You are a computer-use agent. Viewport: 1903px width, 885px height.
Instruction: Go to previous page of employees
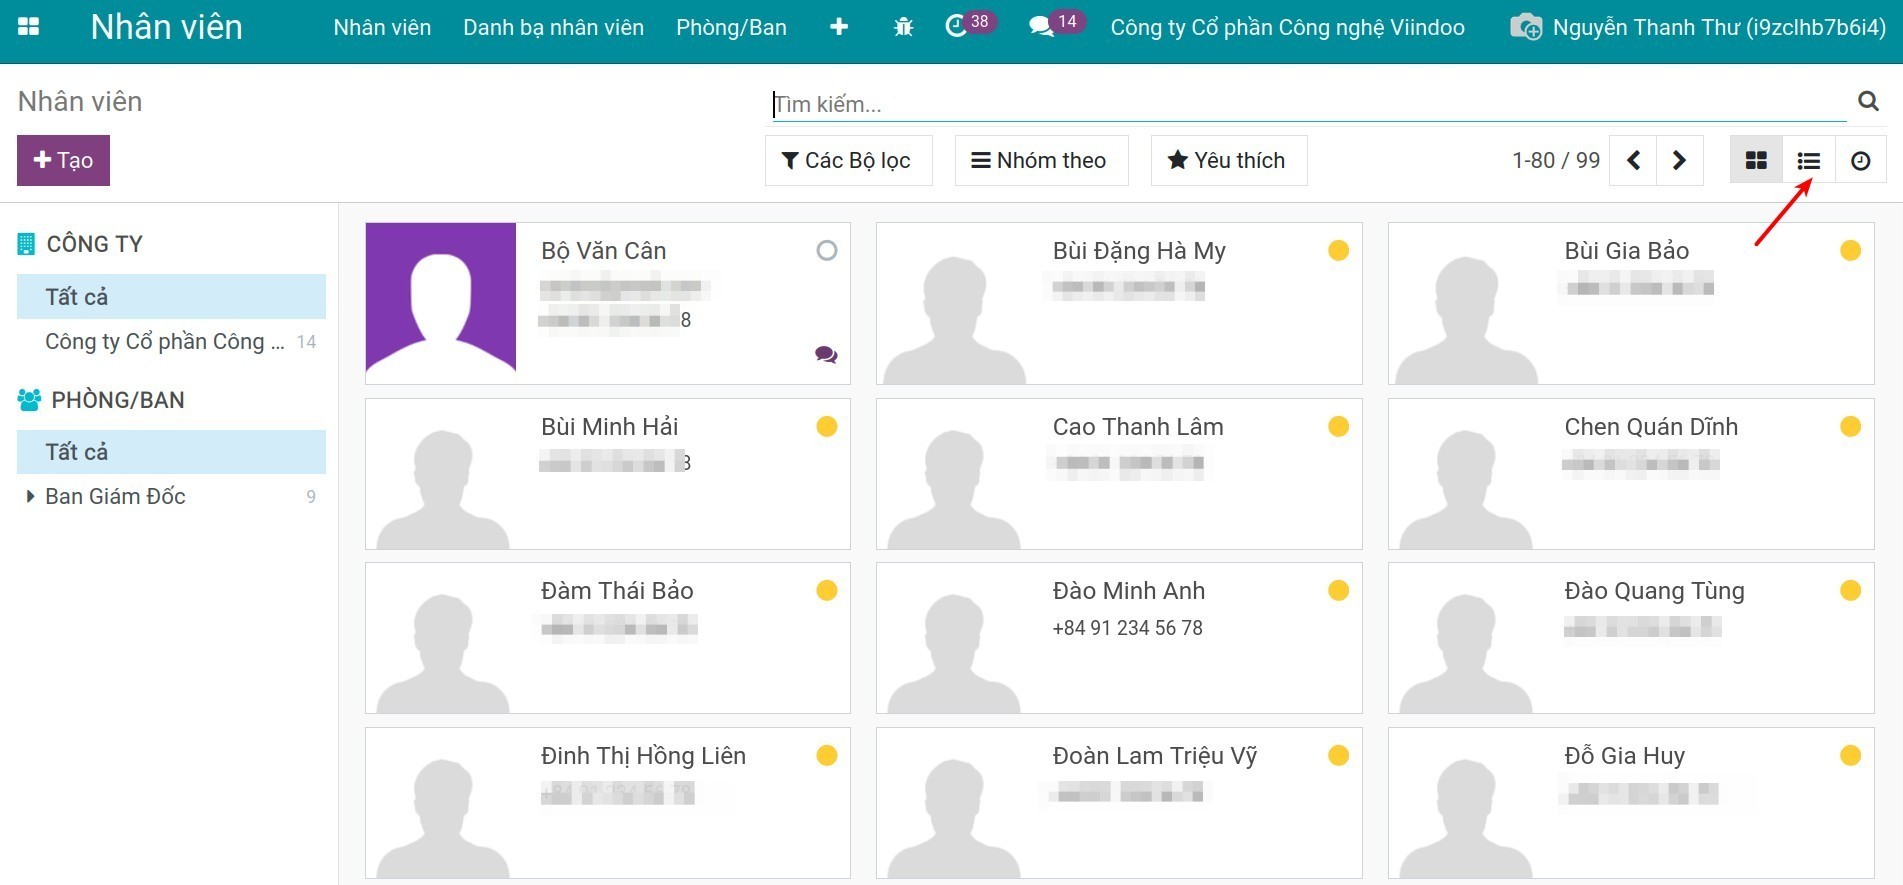(1633, 160)
